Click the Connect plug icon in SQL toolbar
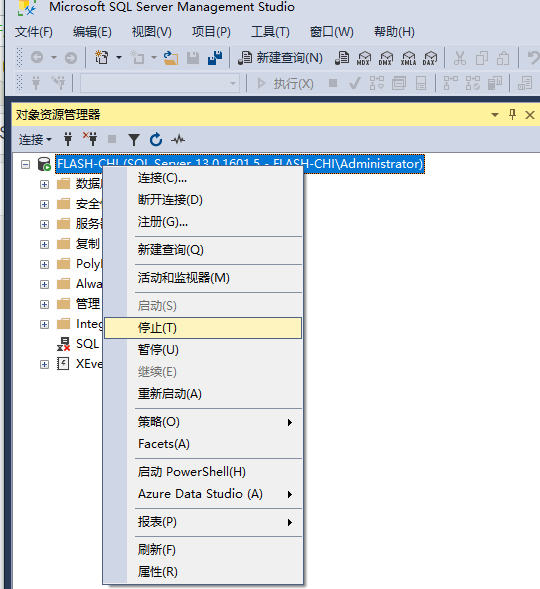The height and width of the screenshot is (589, 540). (36, 83)
